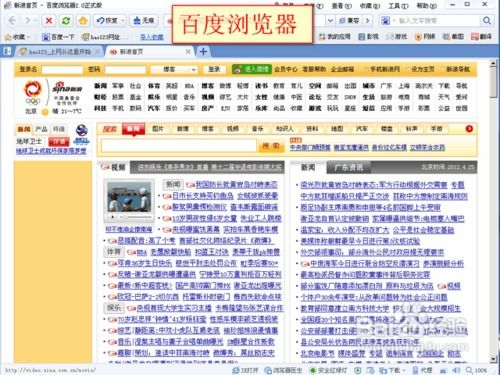Click the play control under video thumbnail

point(113,217)
